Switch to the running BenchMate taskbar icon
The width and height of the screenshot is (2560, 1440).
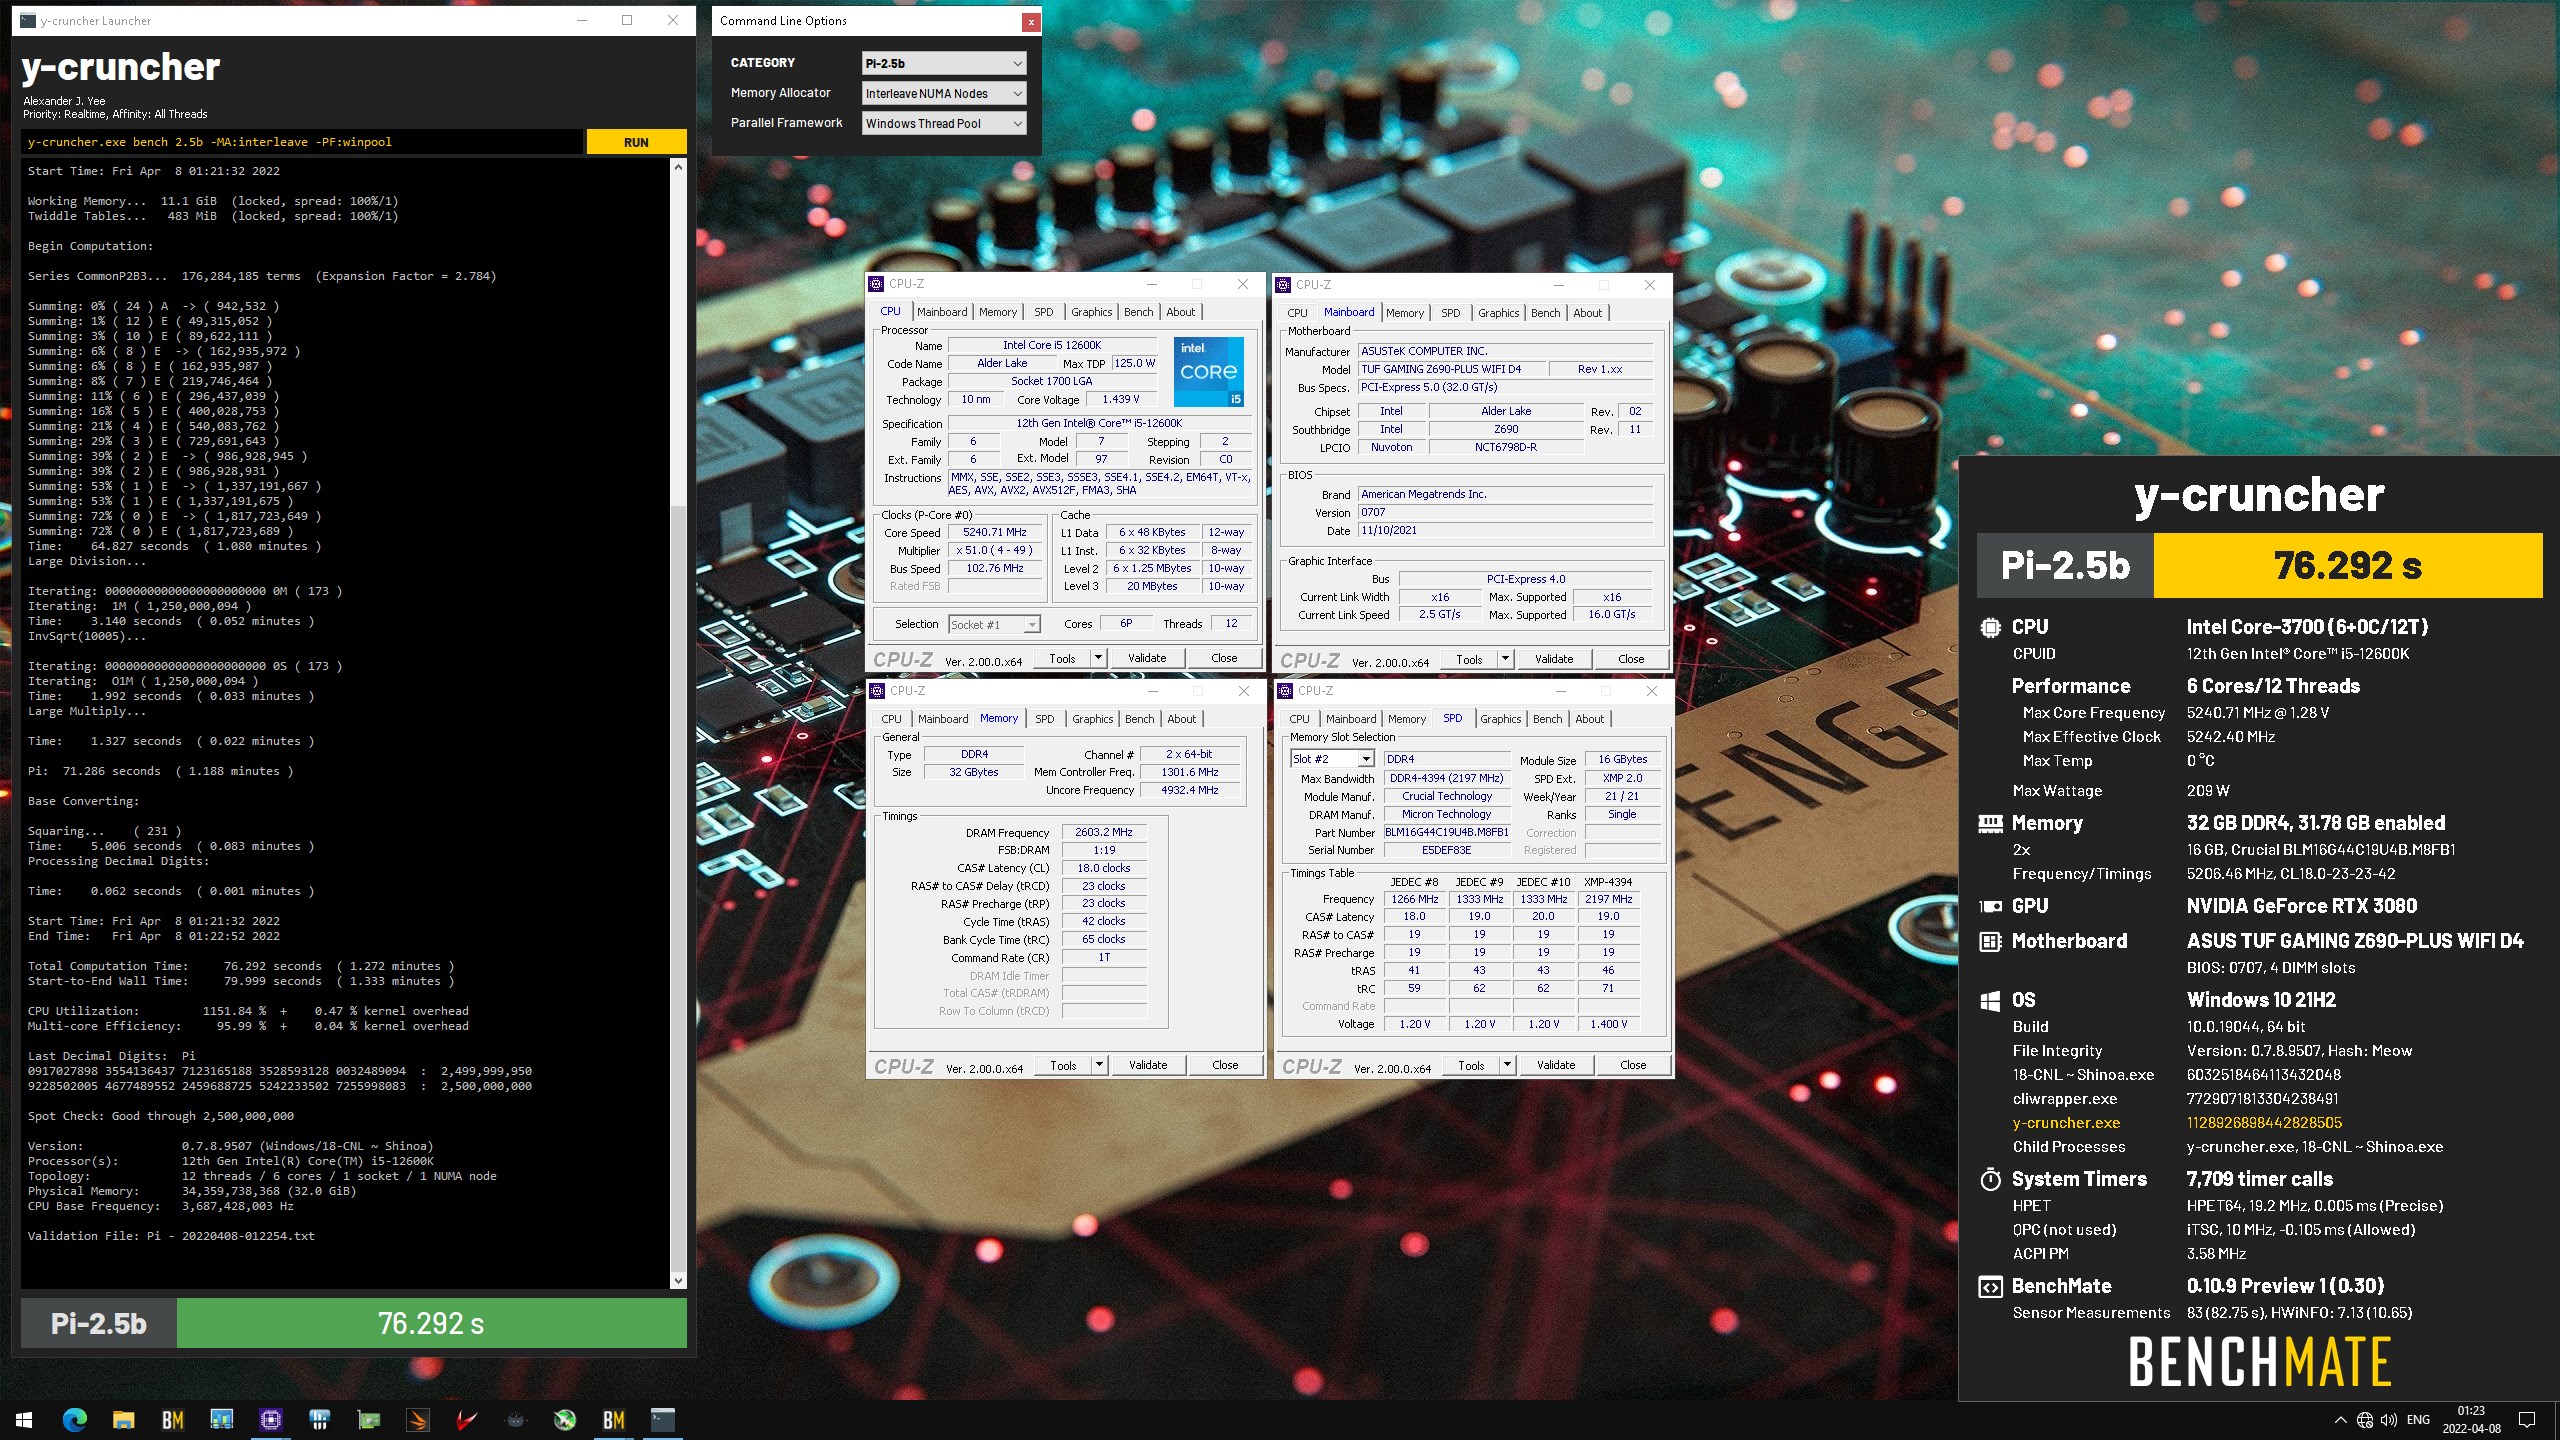click(613, 1419)
